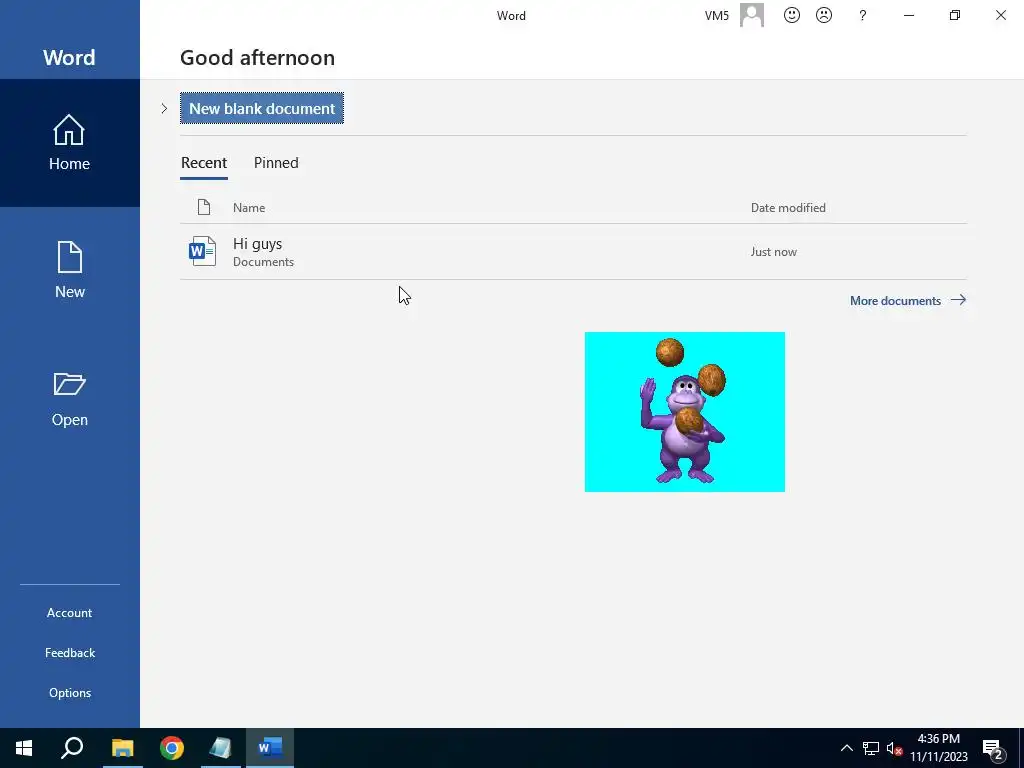Click the network icon in system tray
Image resolution: width=1024 pixels, height=768 pixels.
point(871,748)
